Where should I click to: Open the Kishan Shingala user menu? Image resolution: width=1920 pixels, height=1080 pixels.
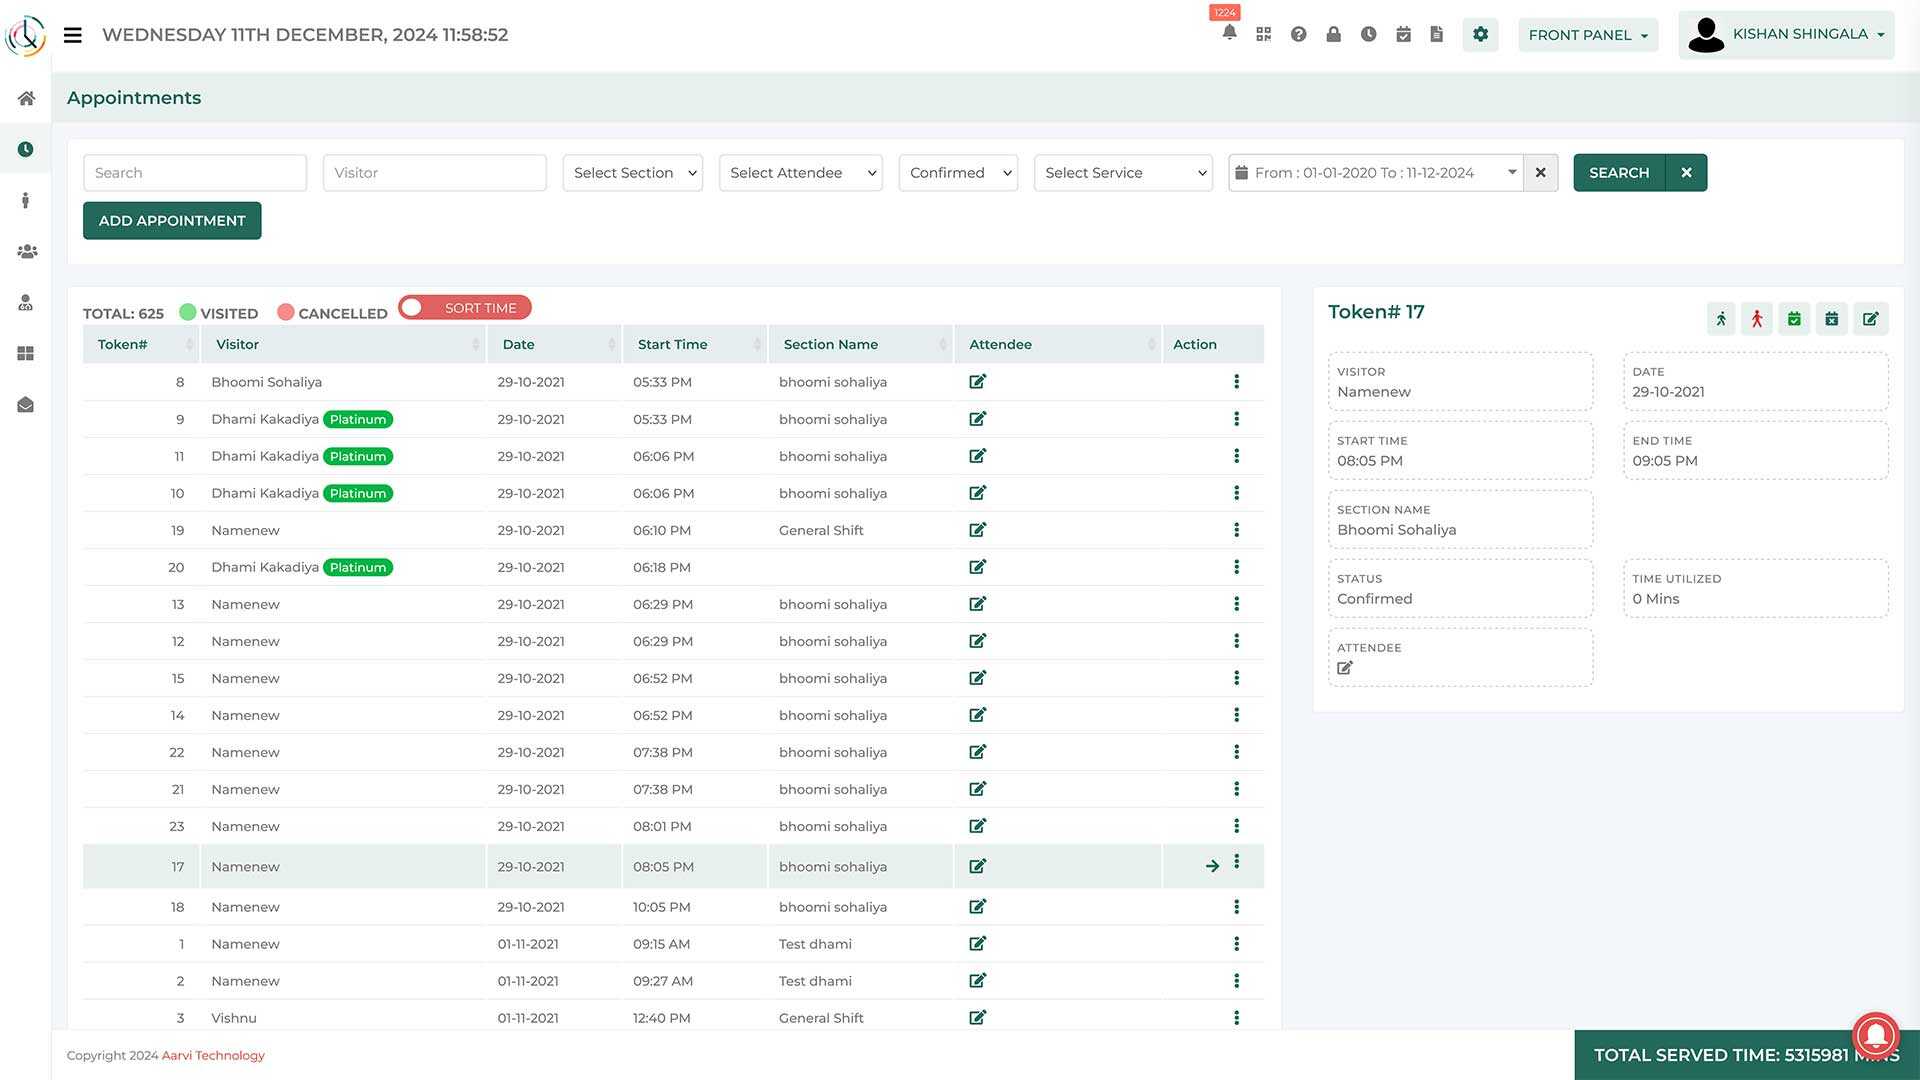pyautogui.click(x=1786, y=35)
